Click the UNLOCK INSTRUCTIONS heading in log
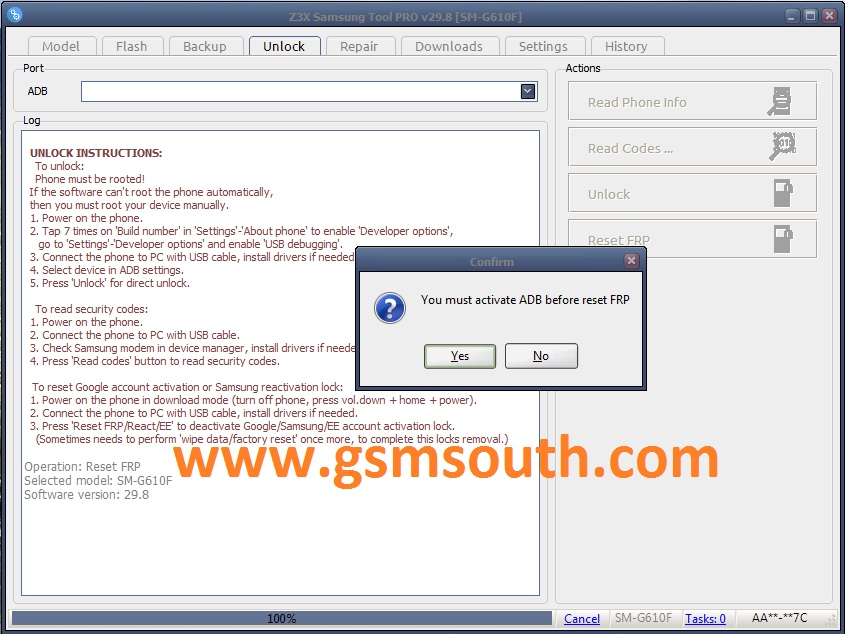The width and height of the screenshot is (845, 634). [x=96, y=153]
